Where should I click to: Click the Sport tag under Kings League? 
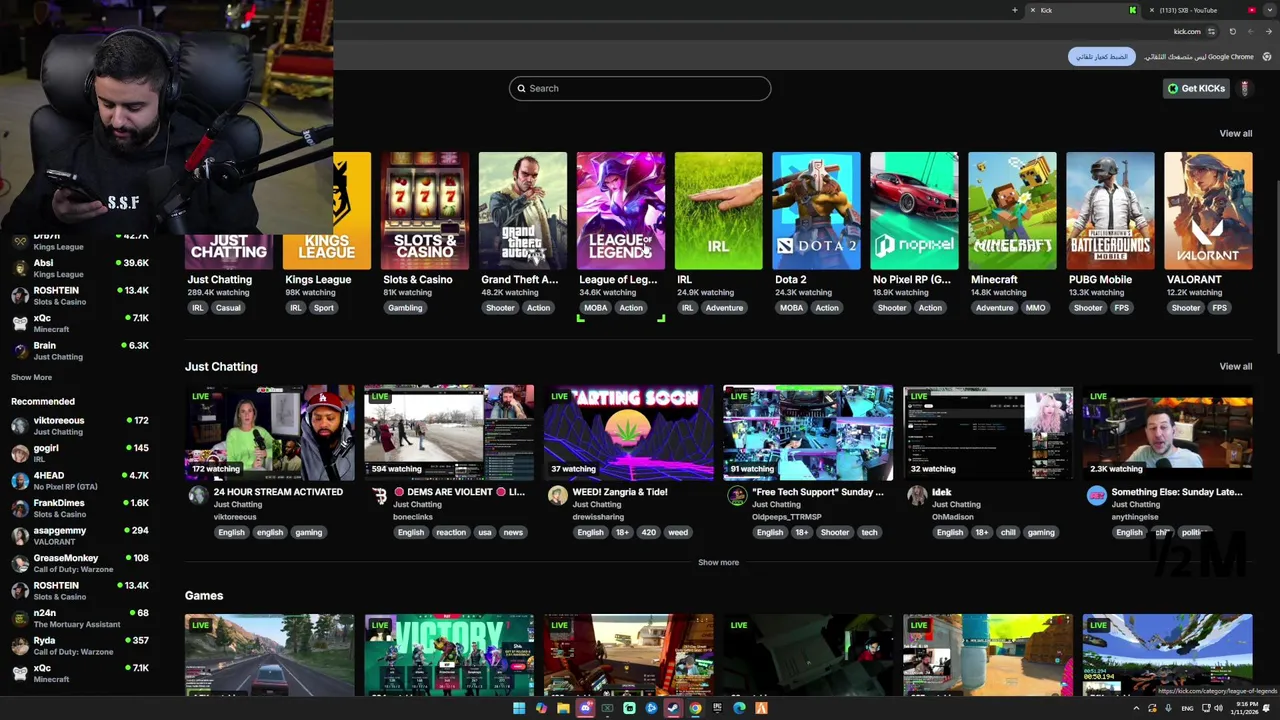pyautogui.click(x=323, y=308)
